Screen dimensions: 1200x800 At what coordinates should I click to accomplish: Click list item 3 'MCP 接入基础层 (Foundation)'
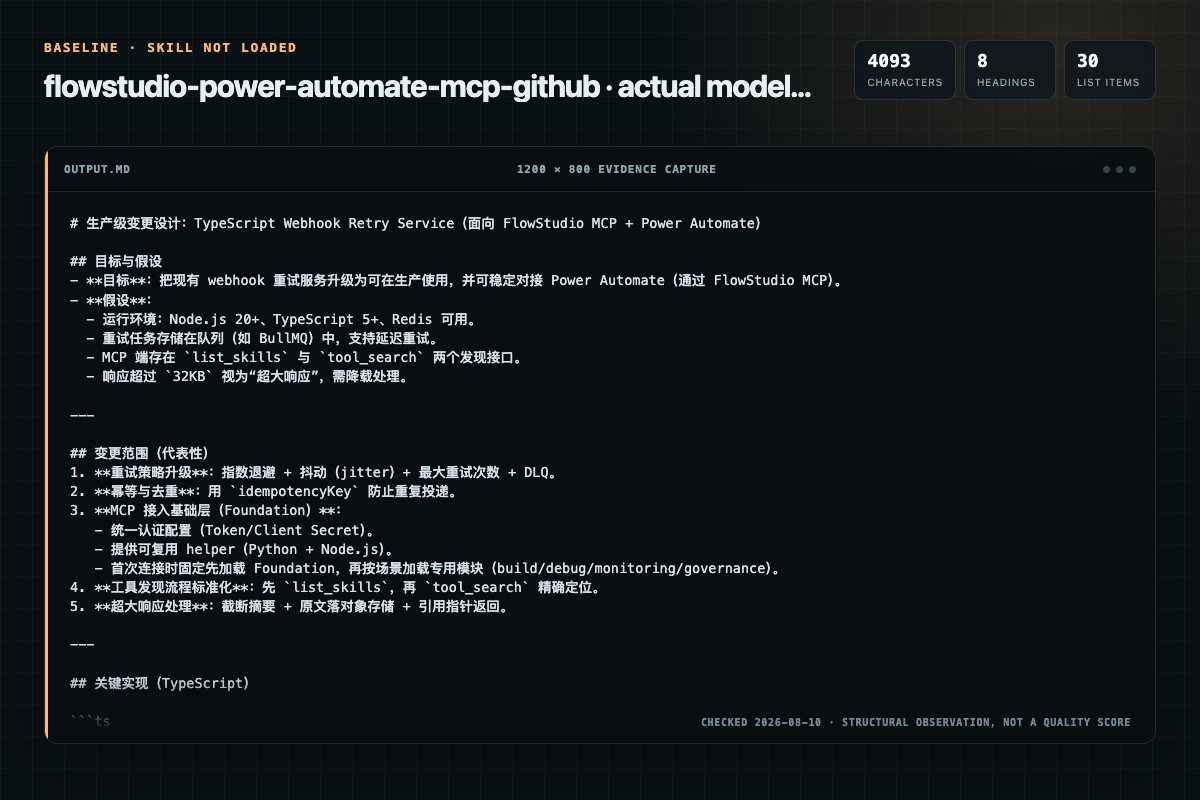[206, 510]
